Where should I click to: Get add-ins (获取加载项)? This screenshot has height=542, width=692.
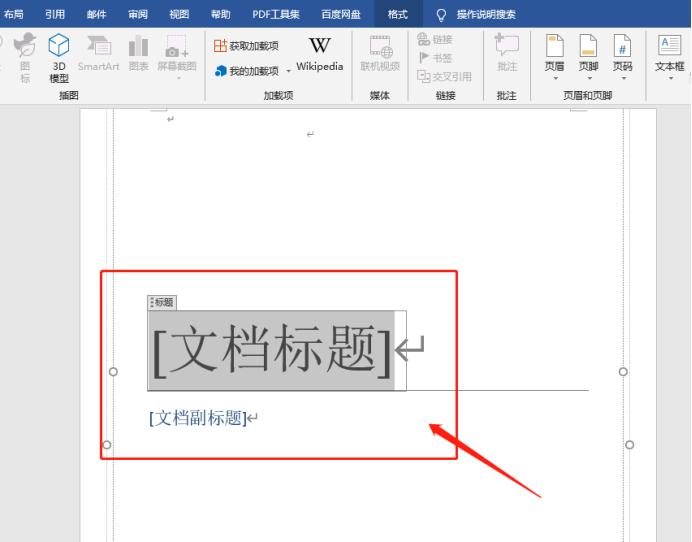click(246, 45)
